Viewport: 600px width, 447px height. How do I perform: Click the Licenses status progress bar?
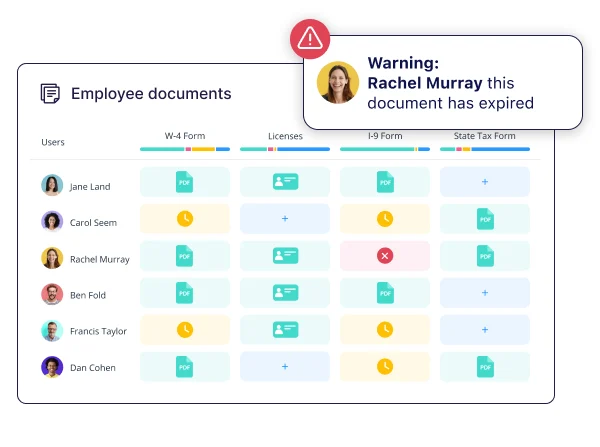285,149
